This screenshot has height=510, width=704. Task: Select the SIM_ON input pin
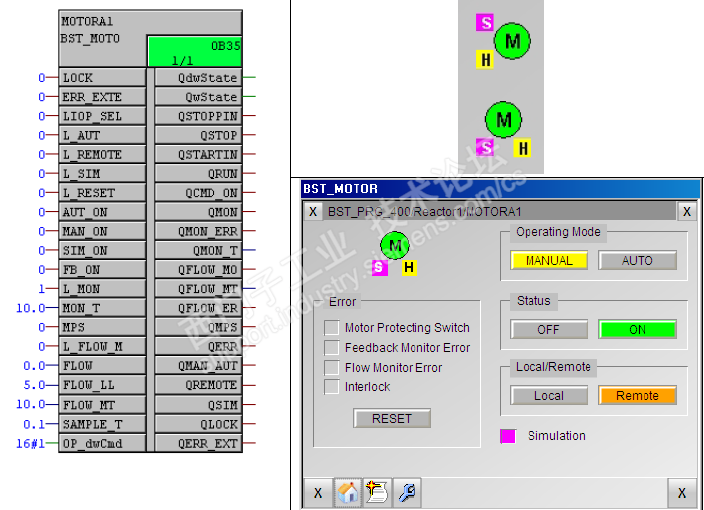pos(102,250)
